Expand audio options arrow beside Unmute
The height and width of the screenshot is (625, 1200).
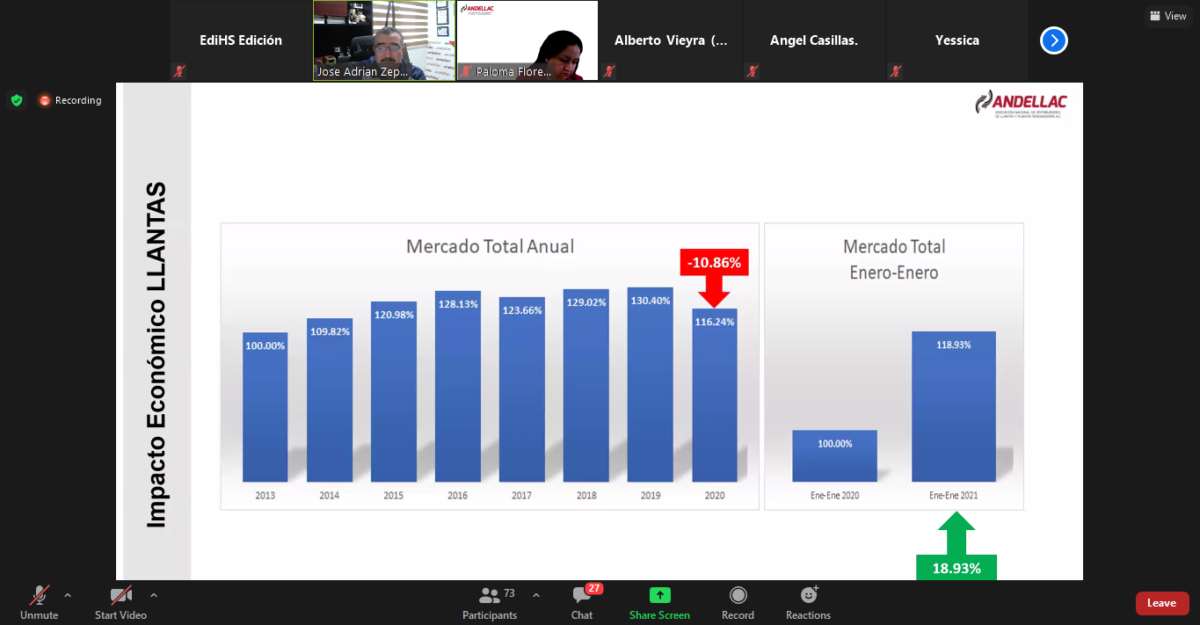pyautogui.click(x=68, y=594)
